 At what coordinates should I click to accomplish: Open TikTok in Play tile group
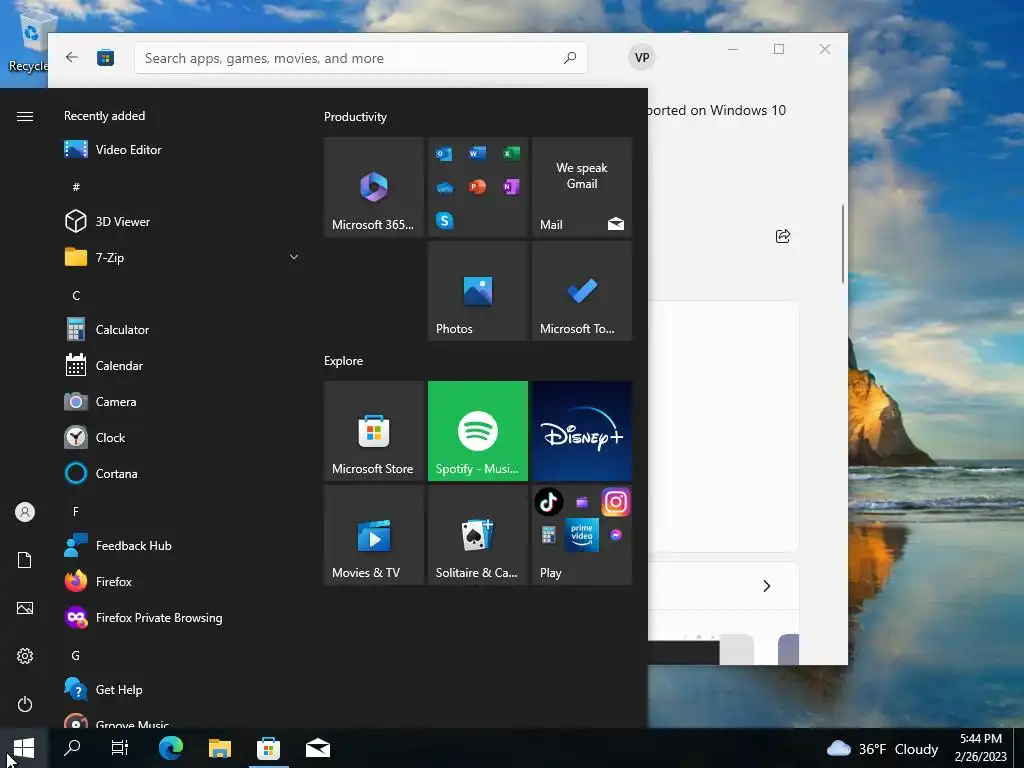(549, 502)
